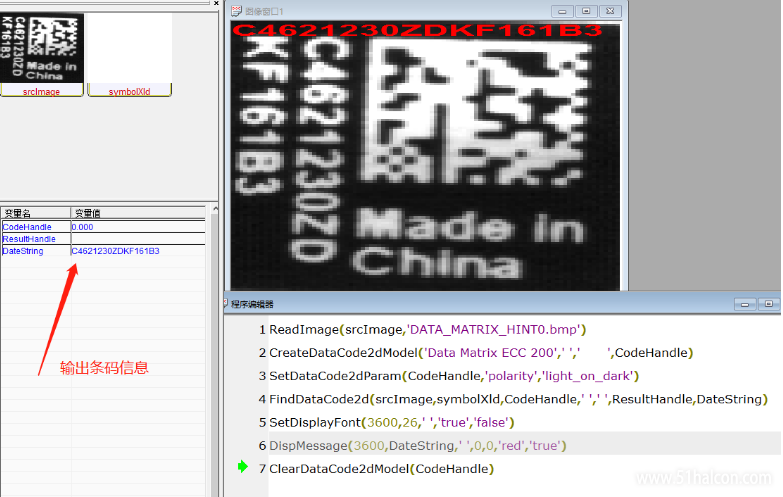Maximize the program editor window

click(x=769, y=304)
